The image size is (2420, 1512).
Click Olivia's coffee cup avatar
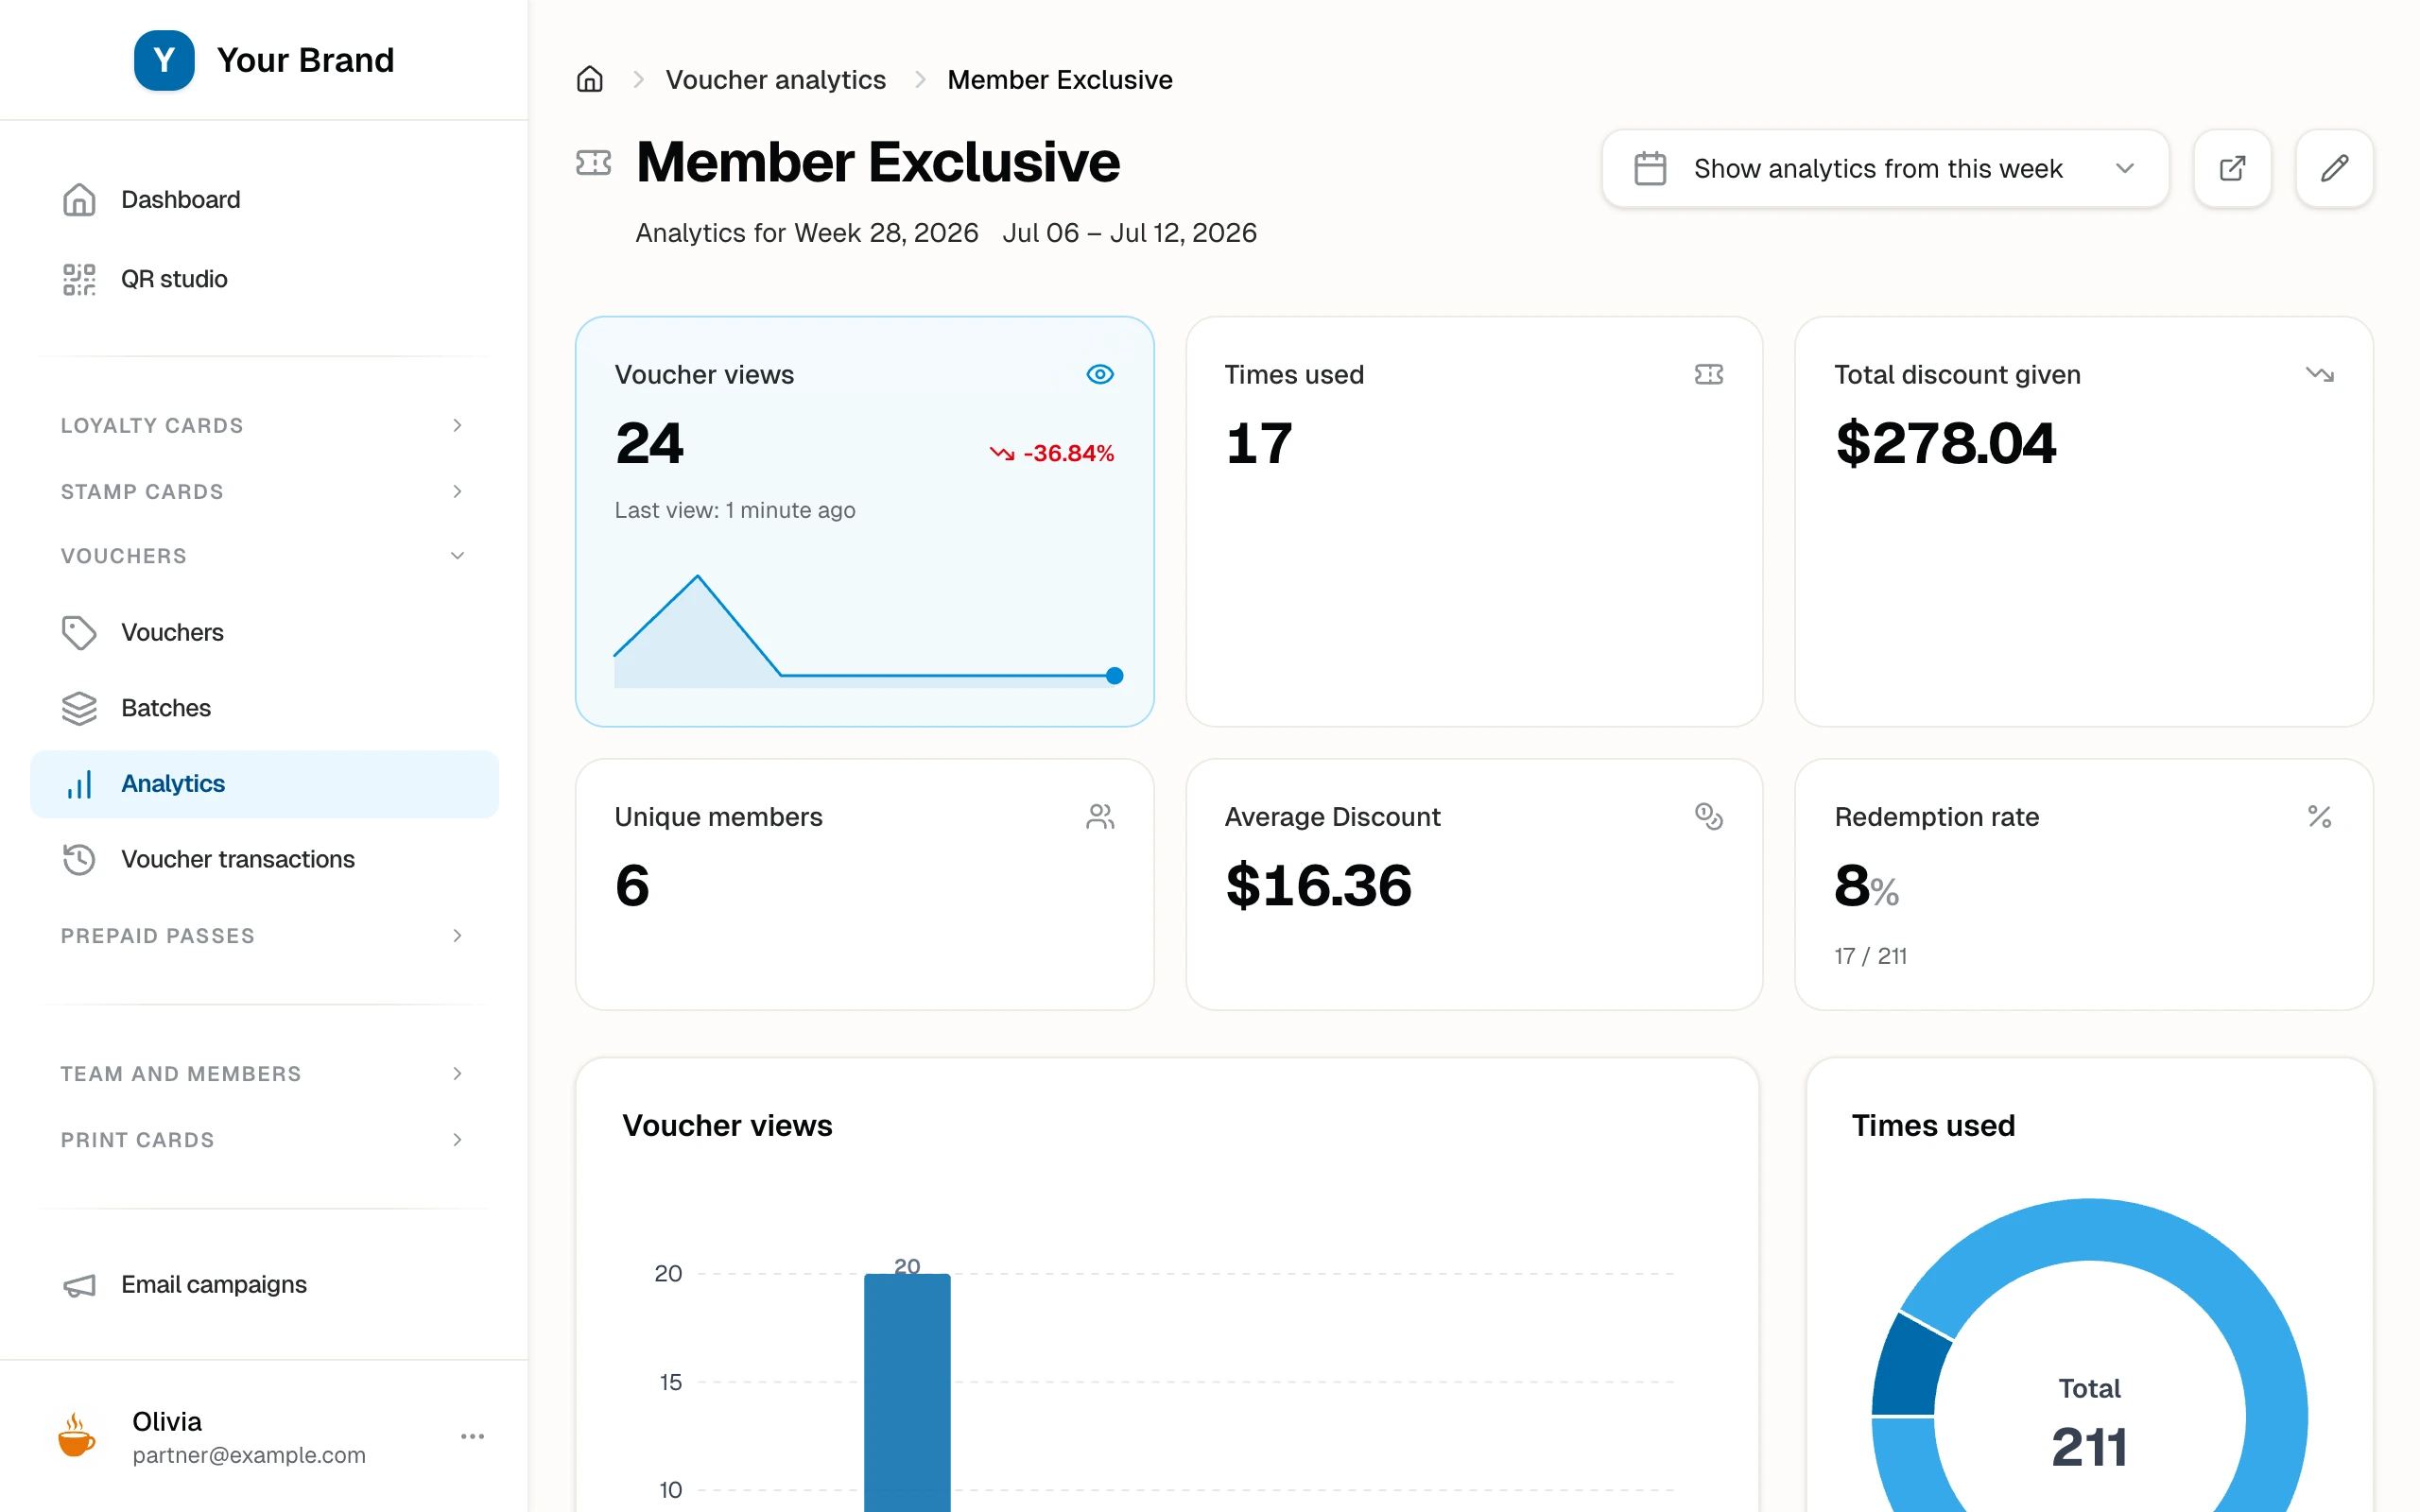76,1436
